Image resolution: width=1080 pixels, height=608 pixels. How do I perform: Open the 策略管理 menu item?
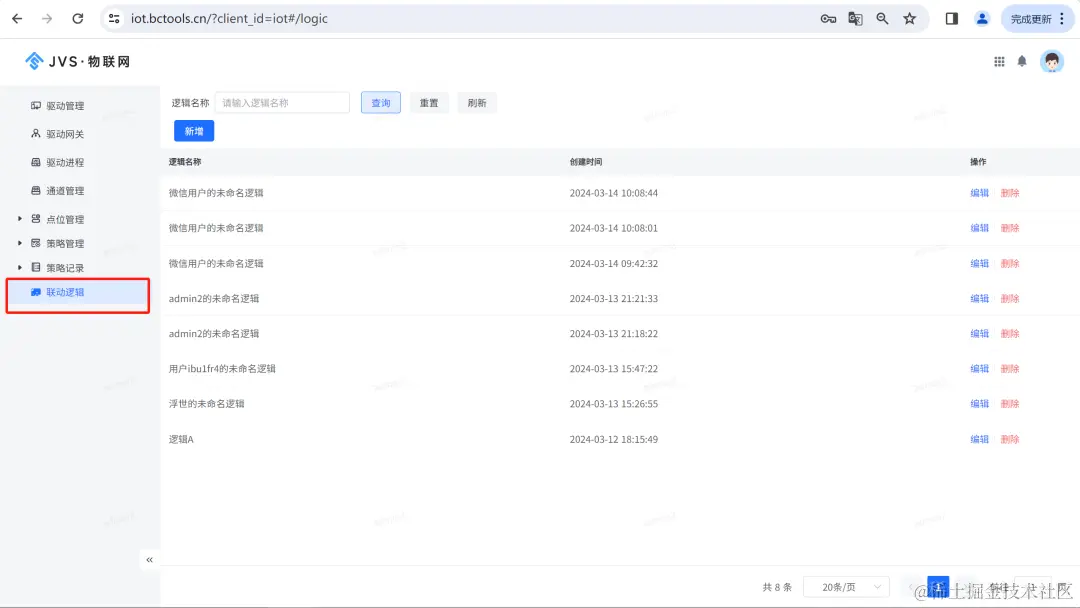(65, 244)
